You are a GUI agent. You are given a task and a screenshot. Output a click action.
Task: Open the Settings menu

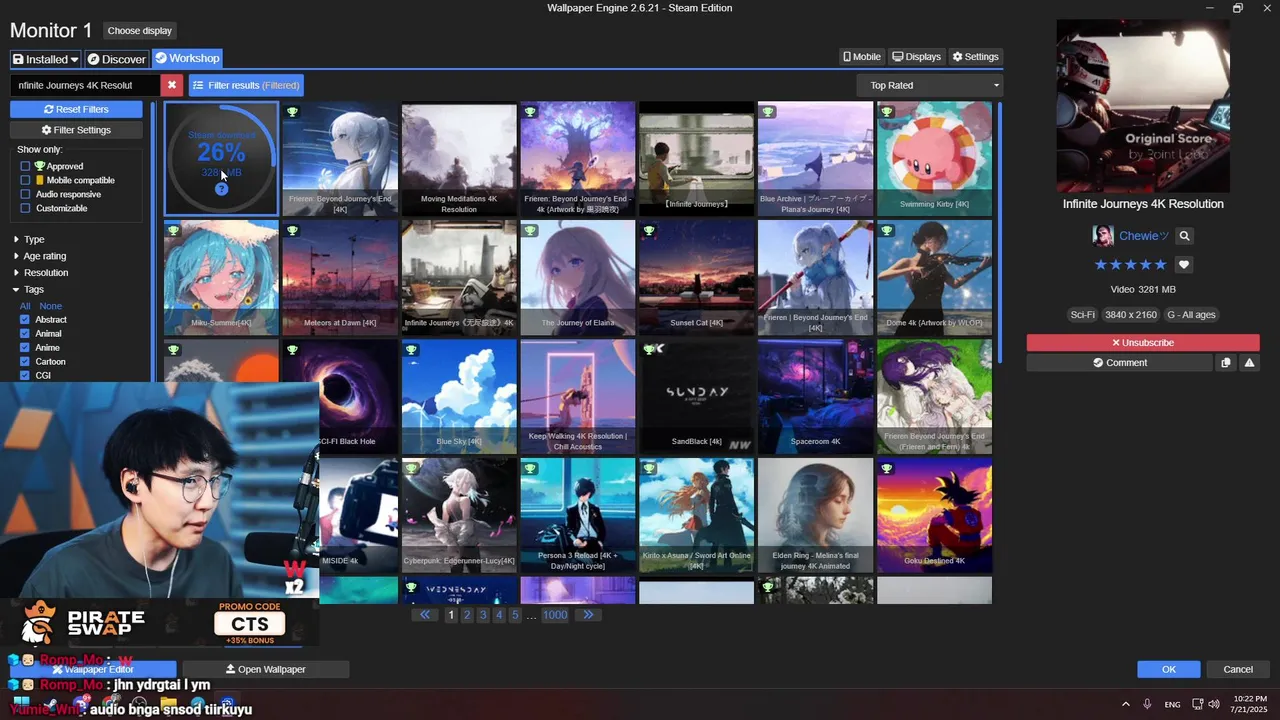coord(975,57)
